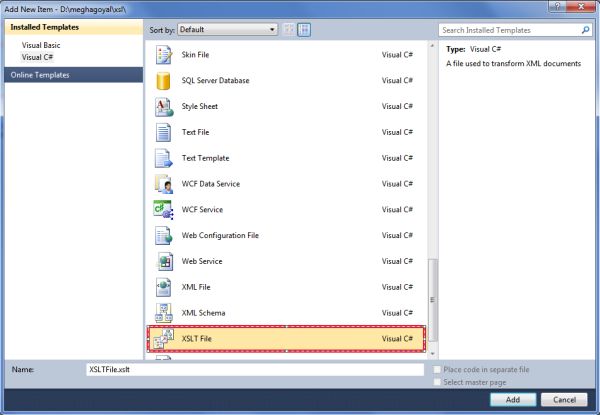Image resolution: width=600 pixels, height=415 pixels.
Task: Switch to medium icons list view
Action: (304, 29)
